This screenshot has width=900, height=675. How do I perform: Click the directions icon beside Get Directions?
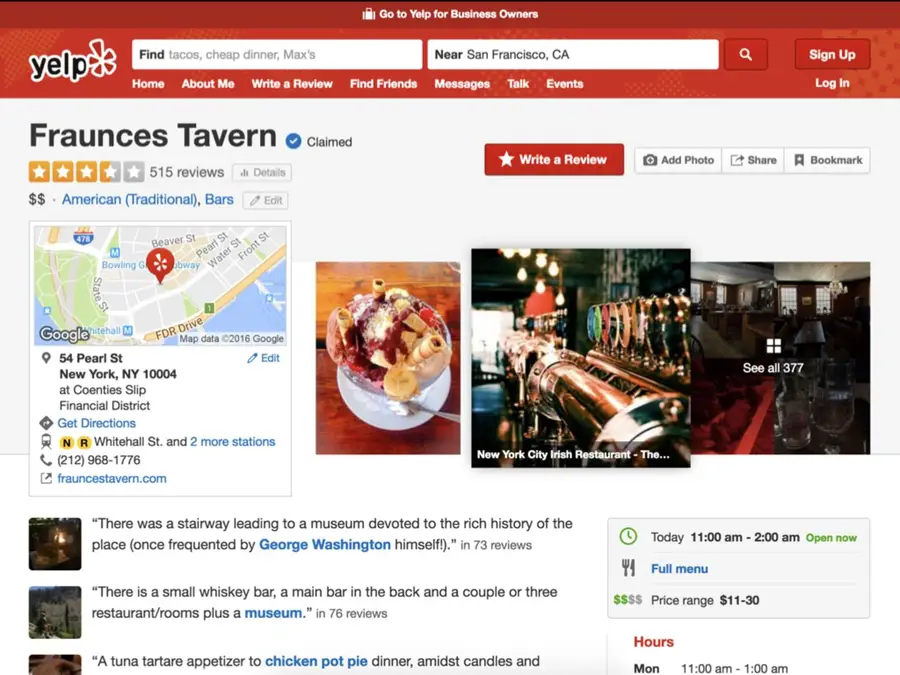[46, 423]
